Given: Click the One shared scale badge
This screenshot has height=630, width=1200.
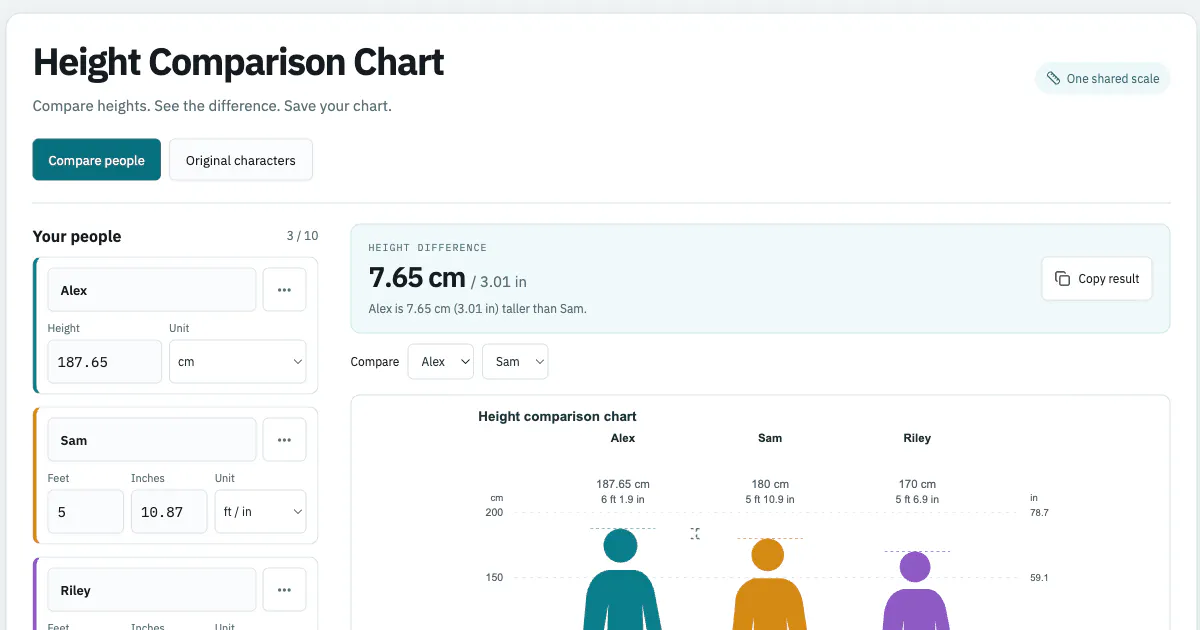Looking at the screenshot, I should (1103, 78).
